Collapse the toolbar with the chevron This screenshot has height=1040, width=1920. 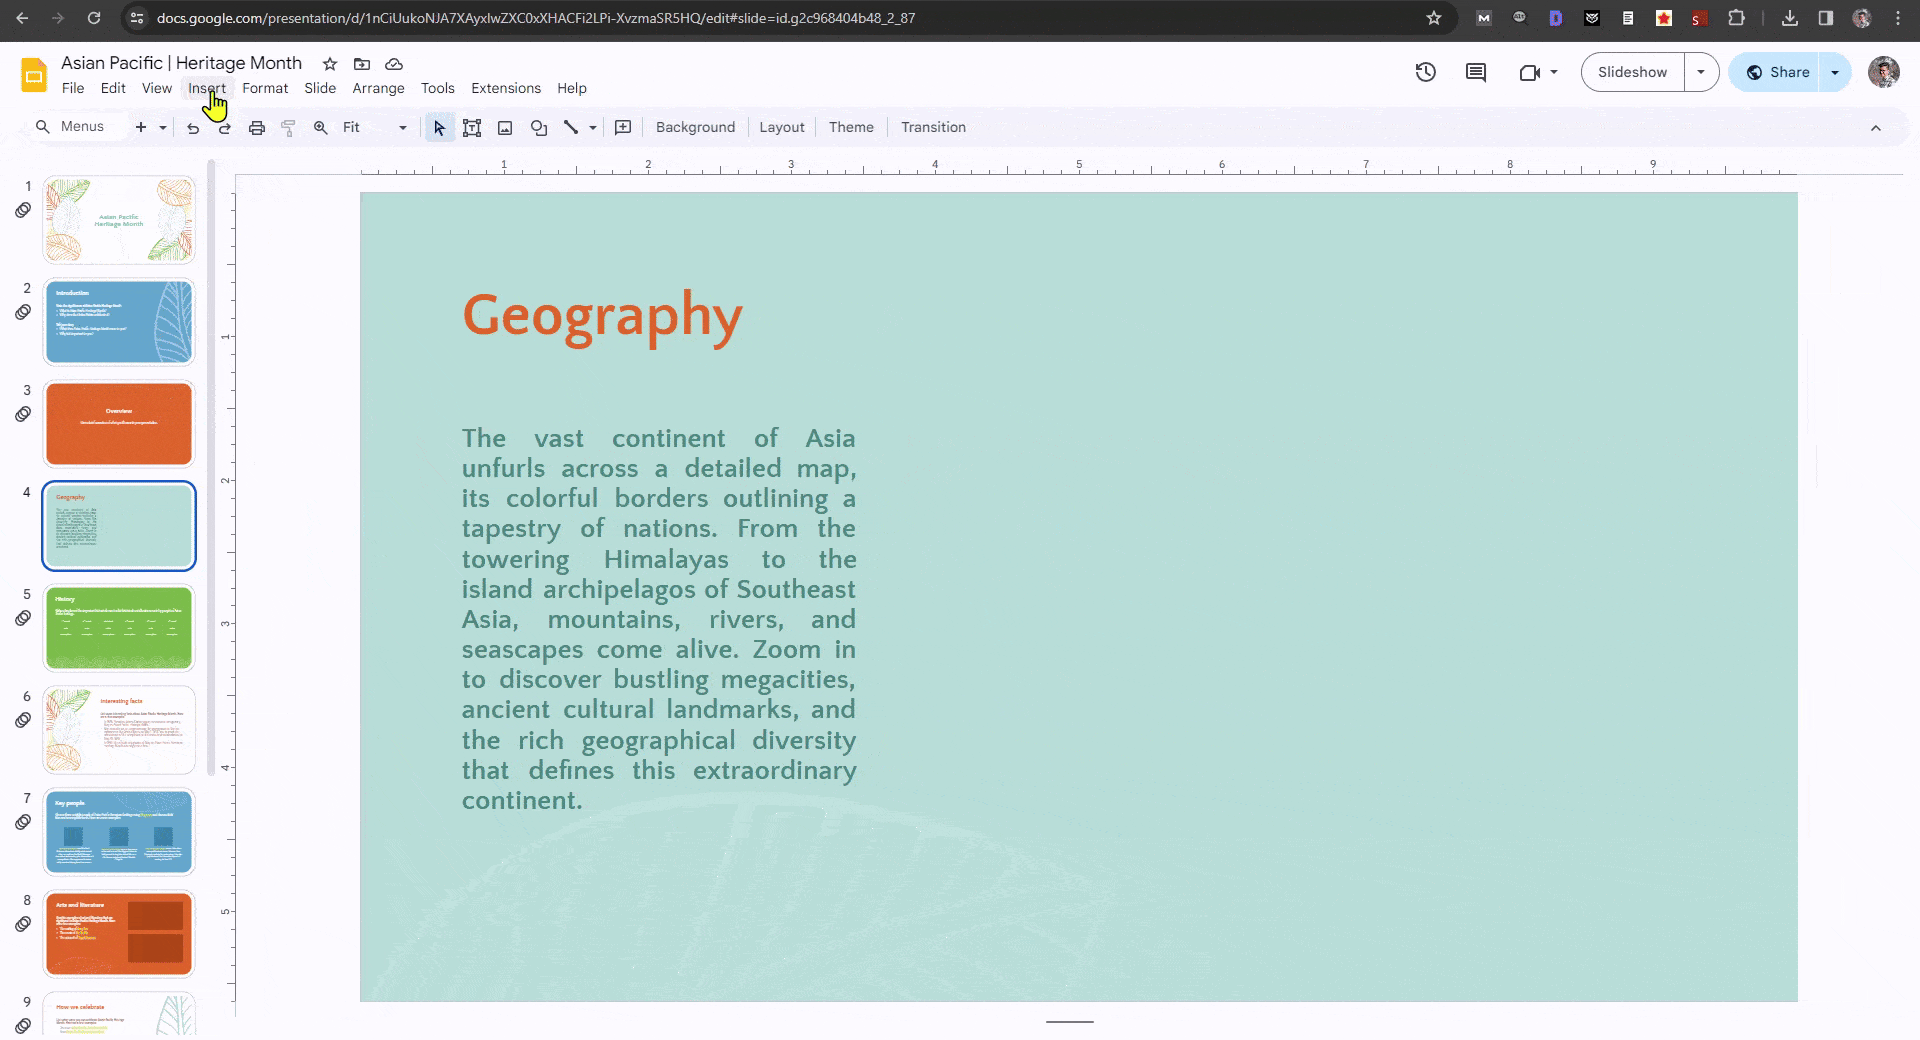(1876, 127)
